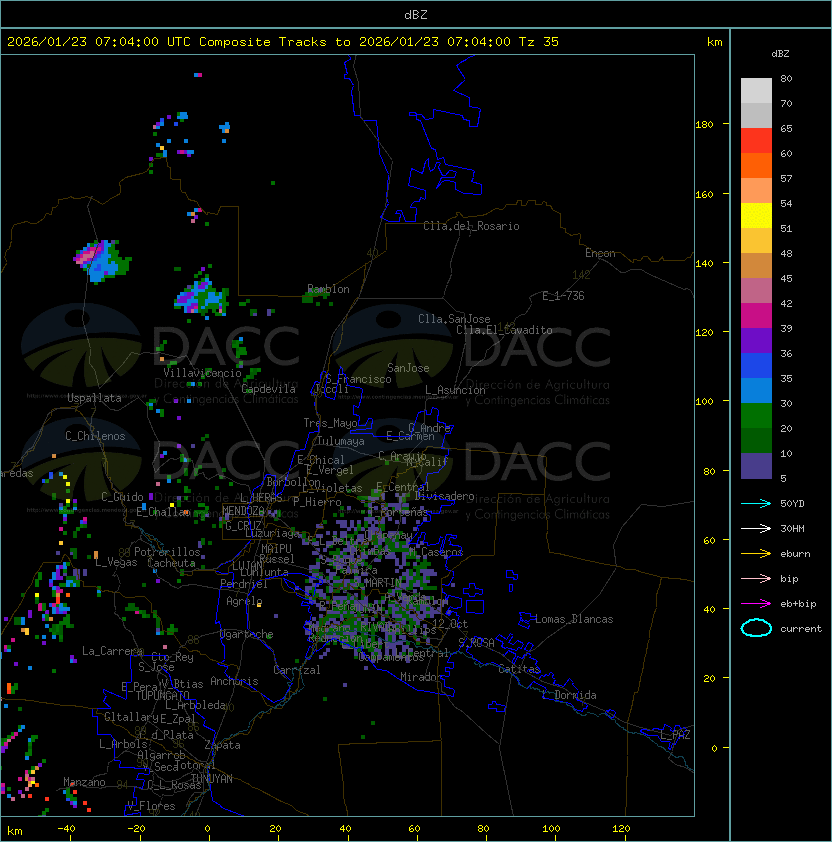
Task: Click the Cacheuta map label
Action: [171, 563]
